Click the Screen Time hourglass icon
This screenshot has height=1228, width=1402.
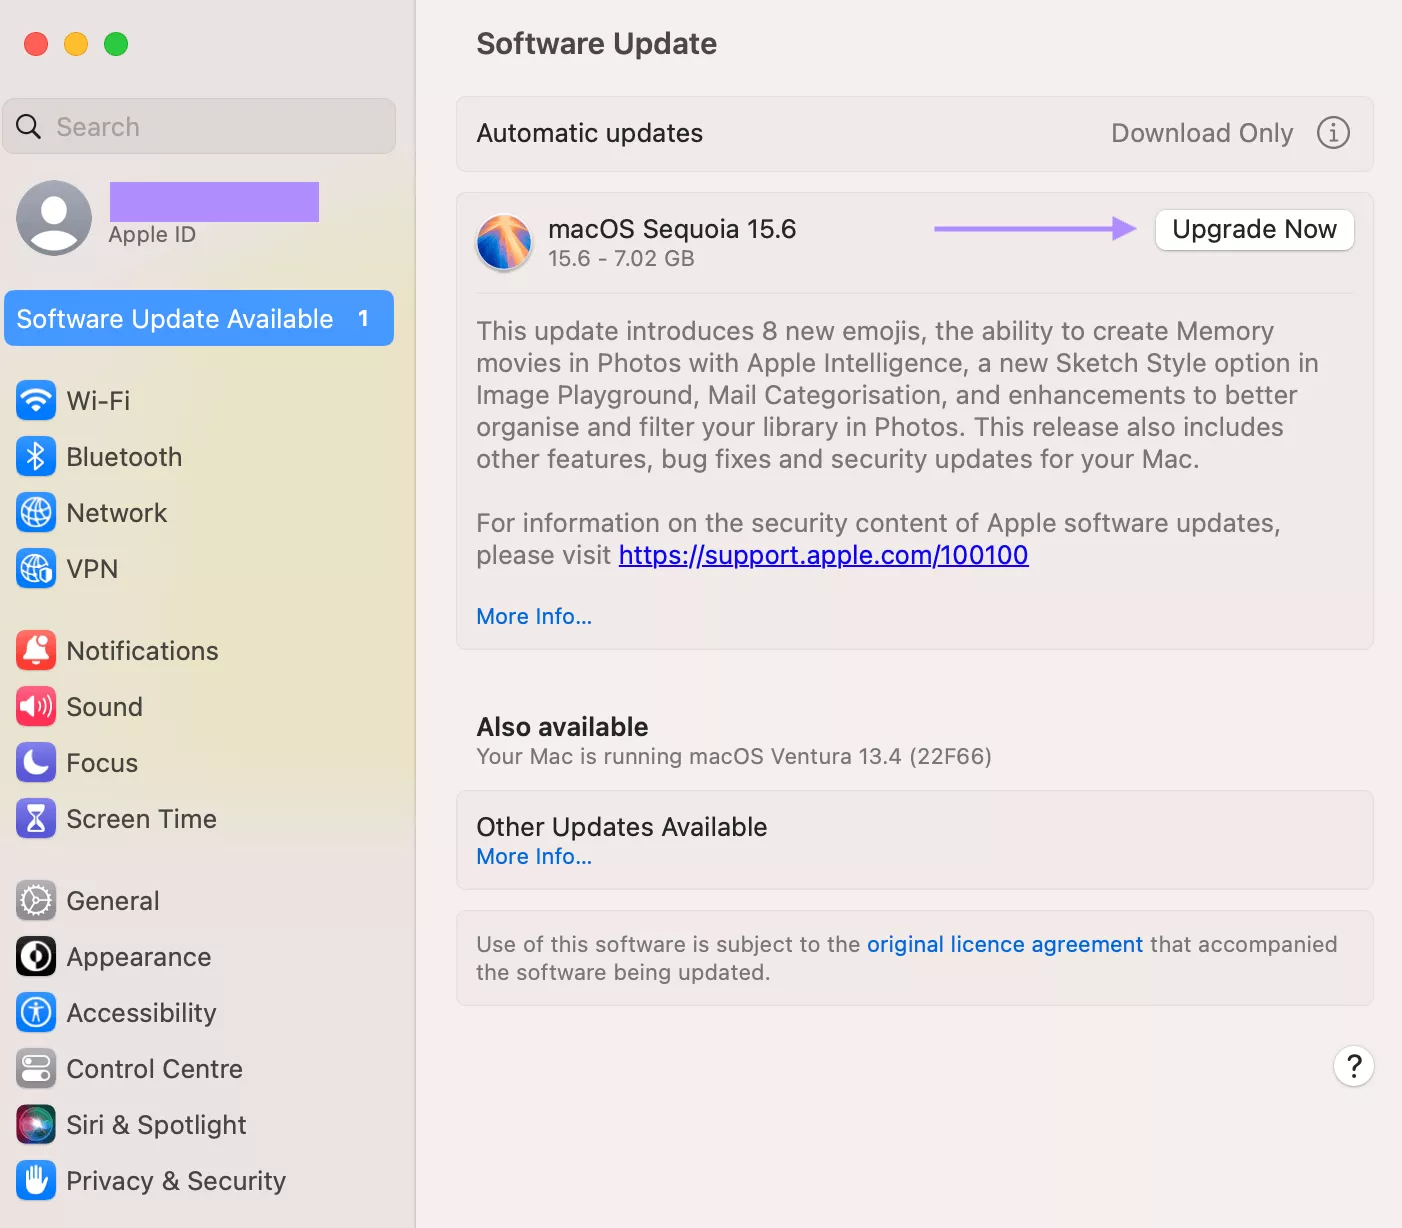[x=36, y=819]
